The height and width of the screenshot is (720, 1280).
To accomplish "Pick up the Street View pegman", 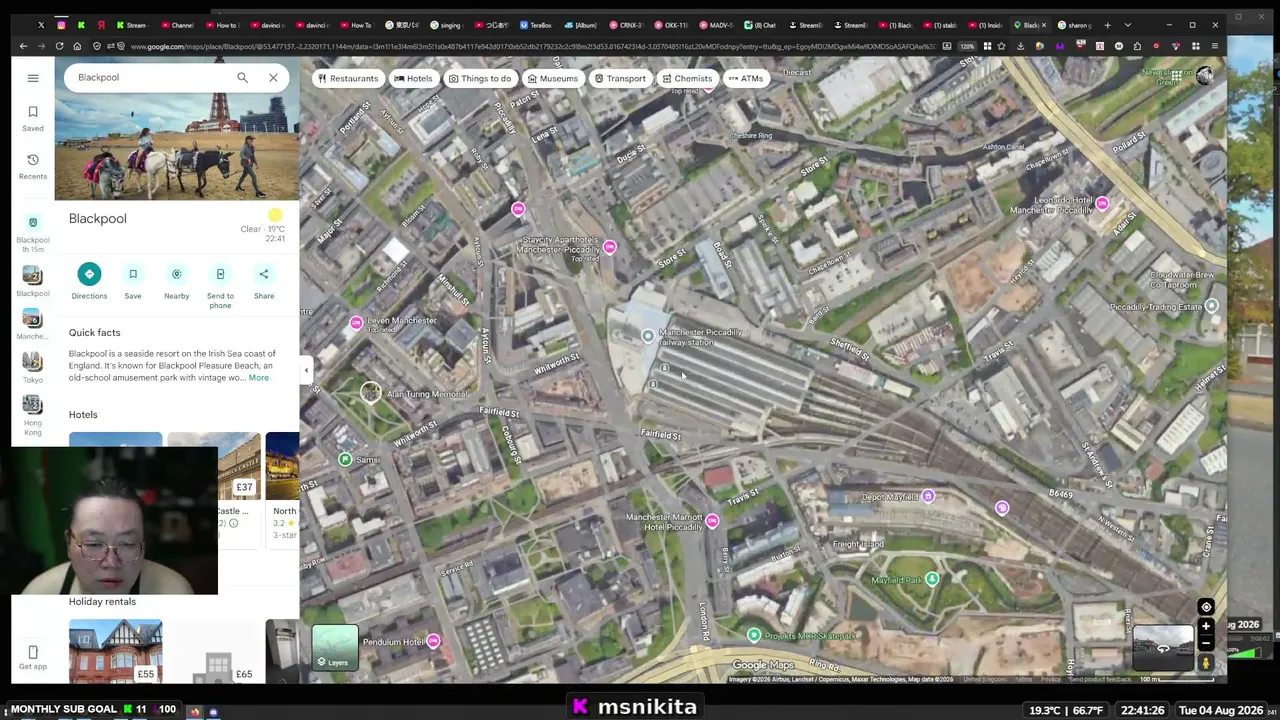I will point(1206,662).
